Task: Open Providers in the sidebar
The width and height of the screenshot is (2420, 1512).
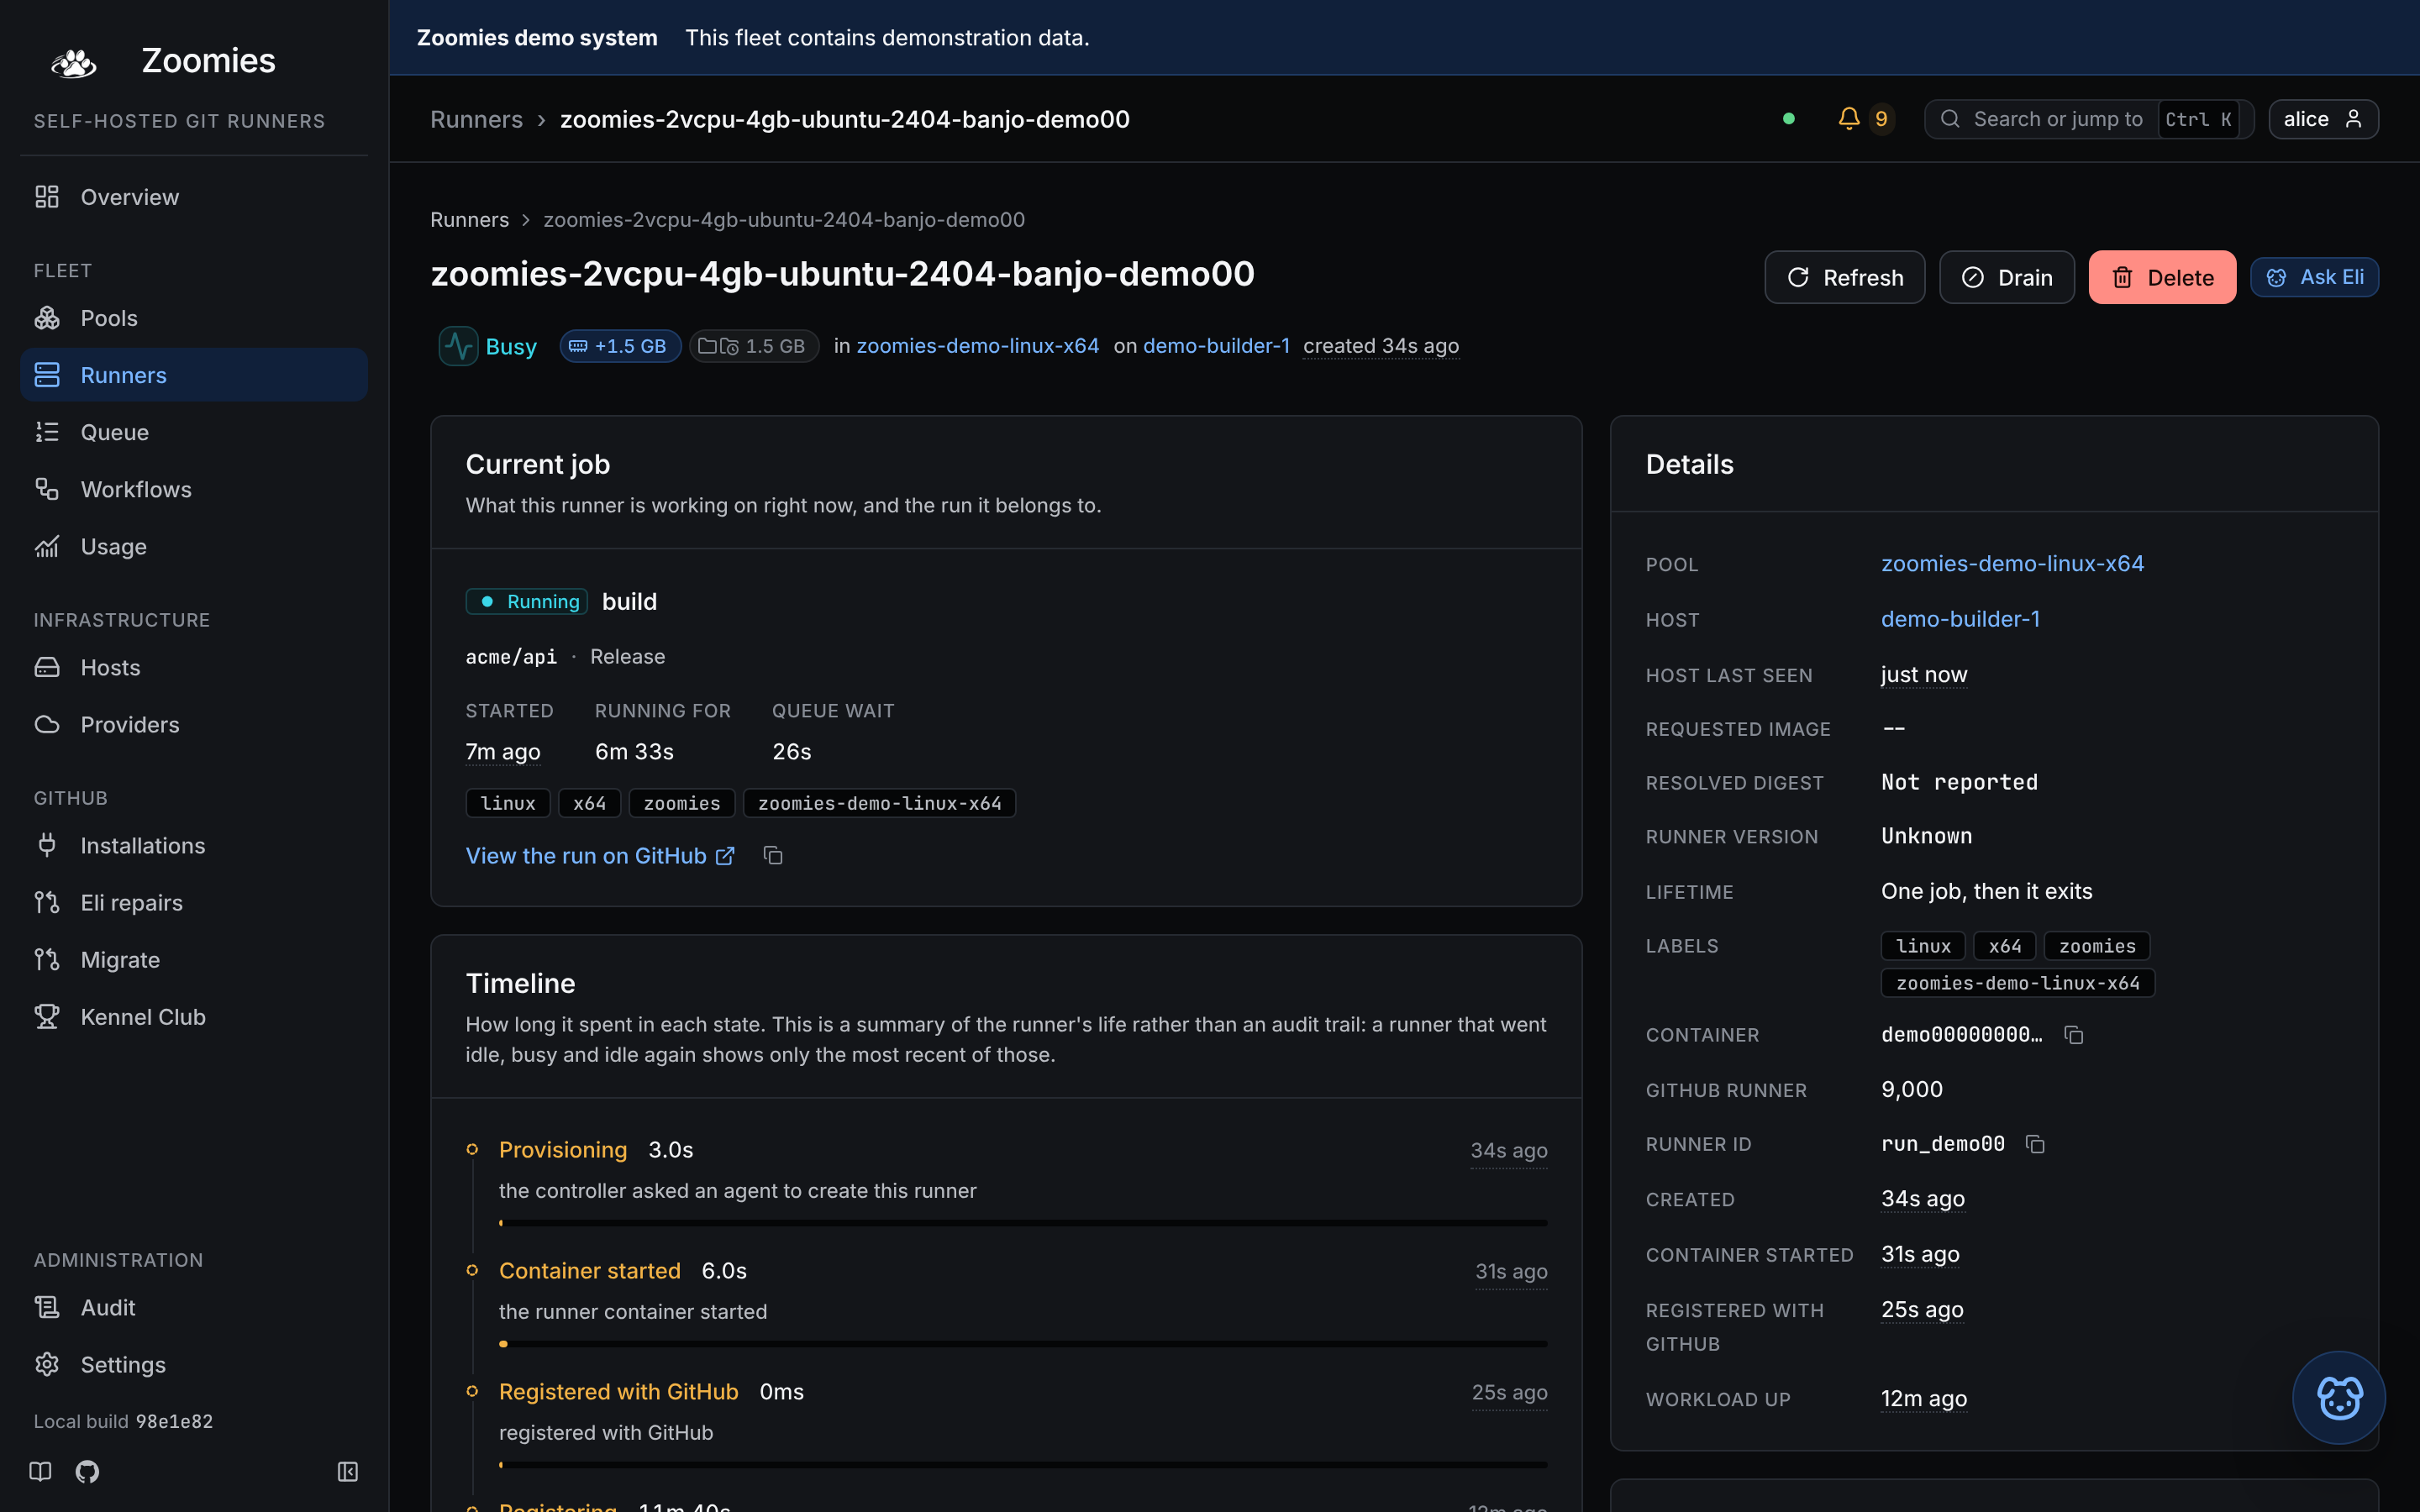Action: pos(194,724)
